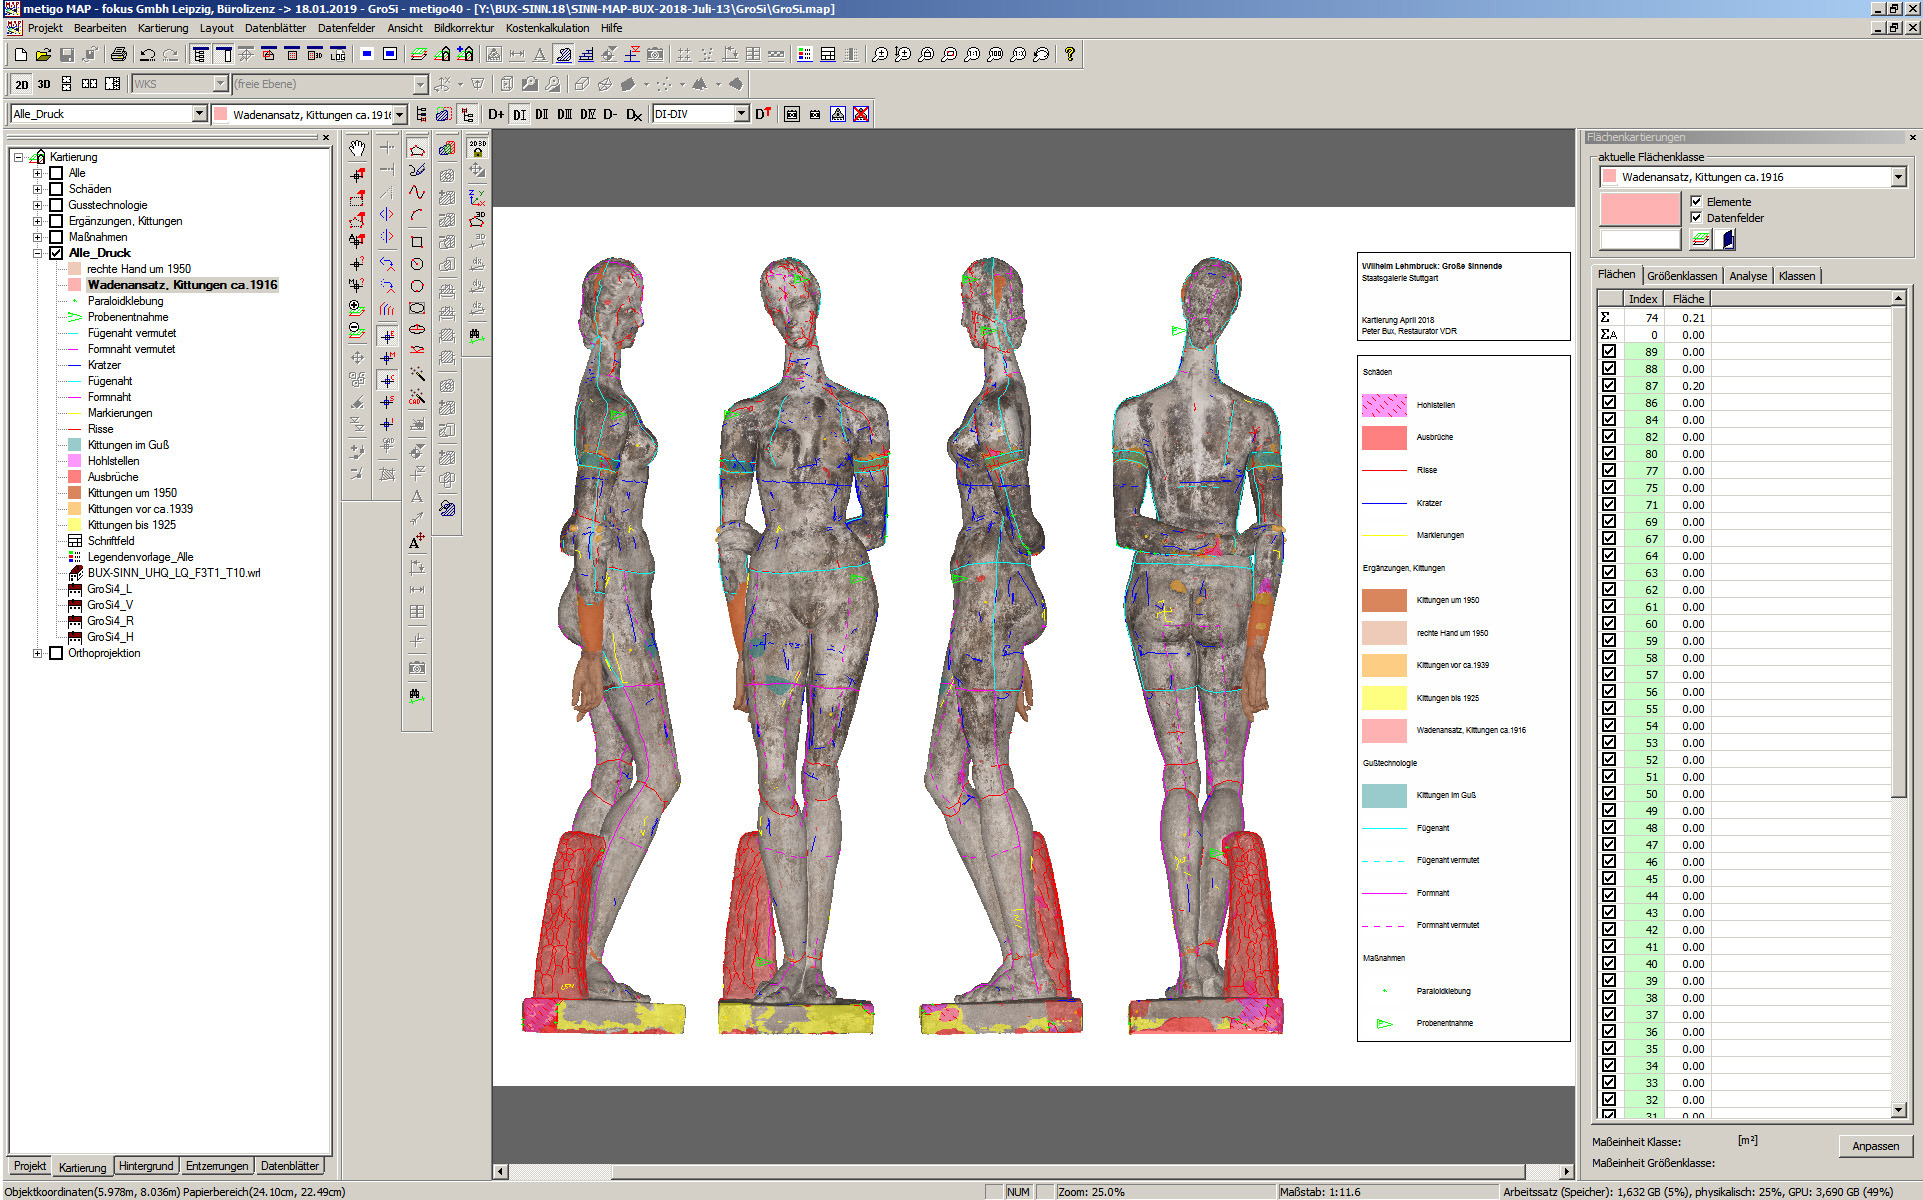Open the 'aktuelle Flächenklasse' dropdown
The width and height of the screenshot is (1923, 1200).
[1898, 177]
